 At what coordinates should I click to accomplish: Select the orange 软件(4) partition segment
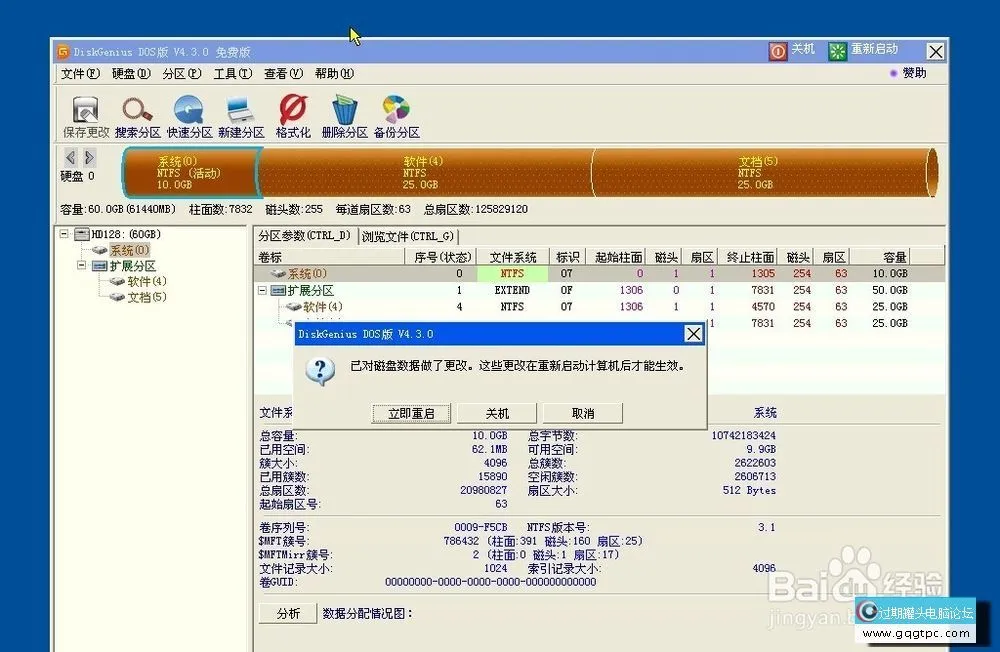pos(420,170)
